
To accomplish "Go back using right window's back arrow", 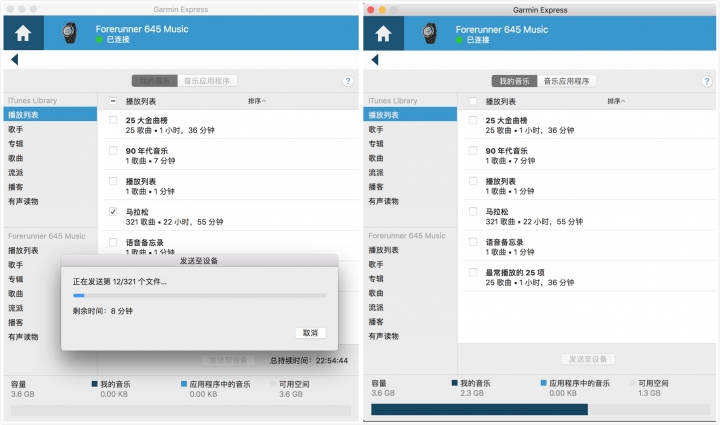I will 375,60.
